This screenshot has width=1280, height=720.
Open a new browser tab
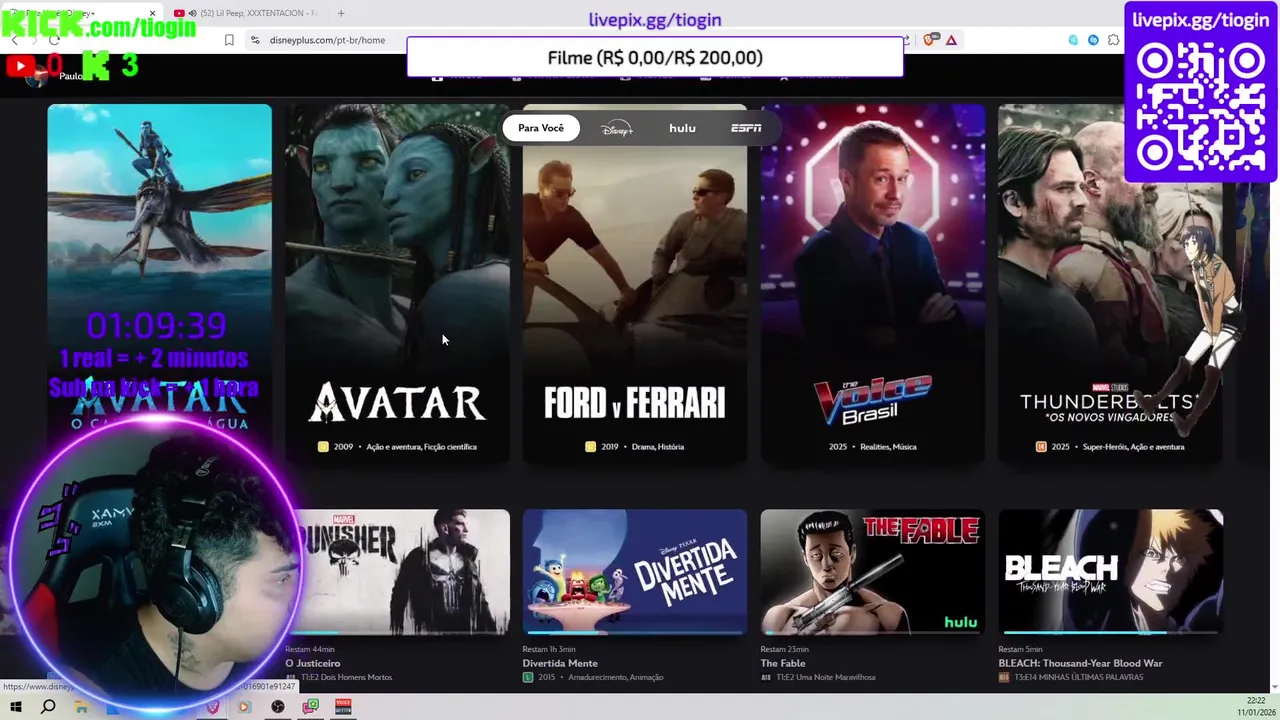coord(341,13)
